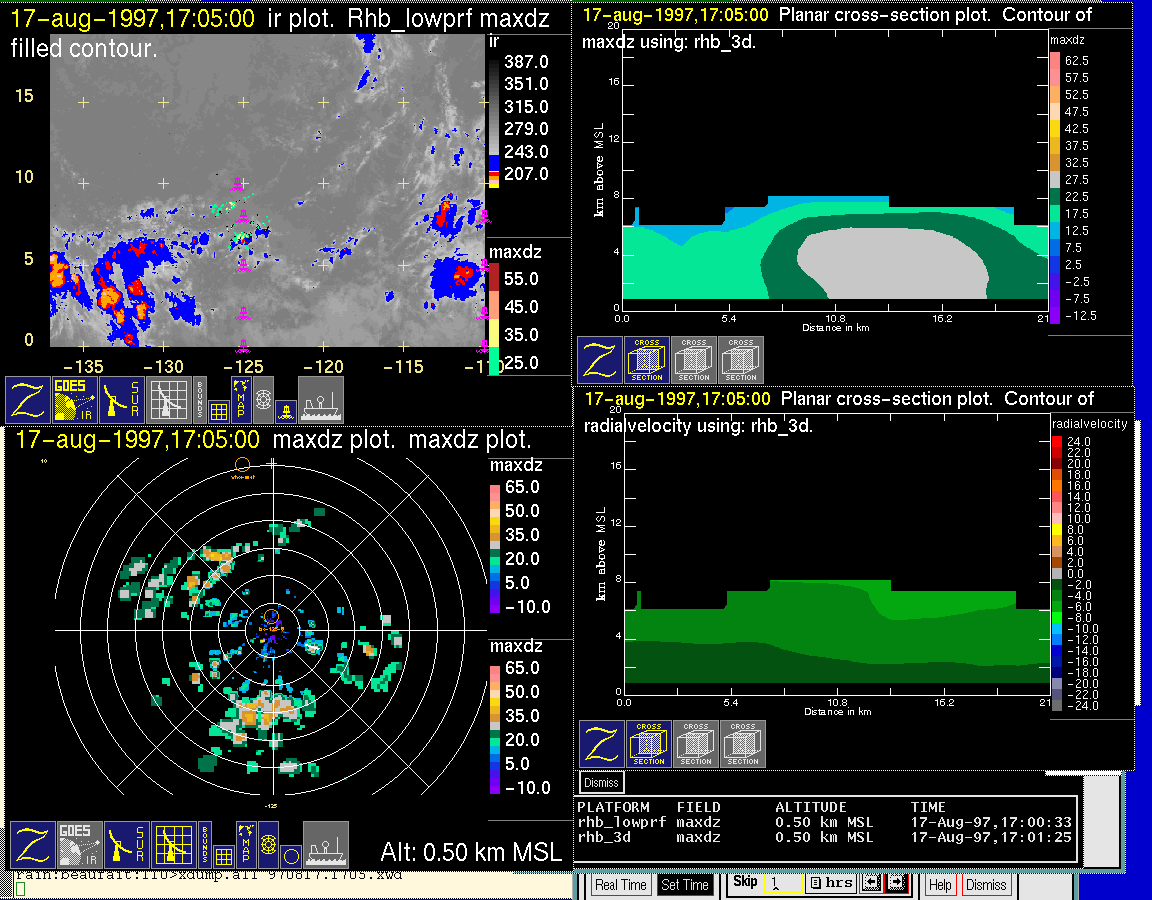This screenshot has width=1152, height=900.
Task: Click the skip backward arrow button
Action: coord(870,884)
